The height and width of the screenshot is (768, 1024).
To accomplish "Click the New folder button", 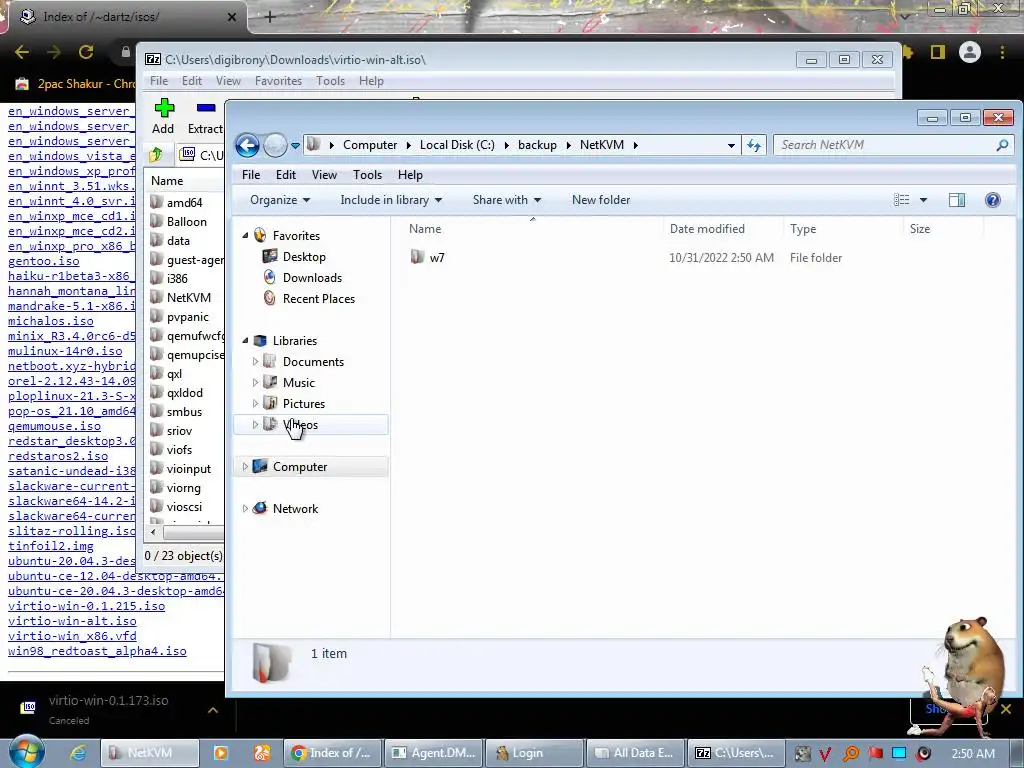I will (601, 200).
